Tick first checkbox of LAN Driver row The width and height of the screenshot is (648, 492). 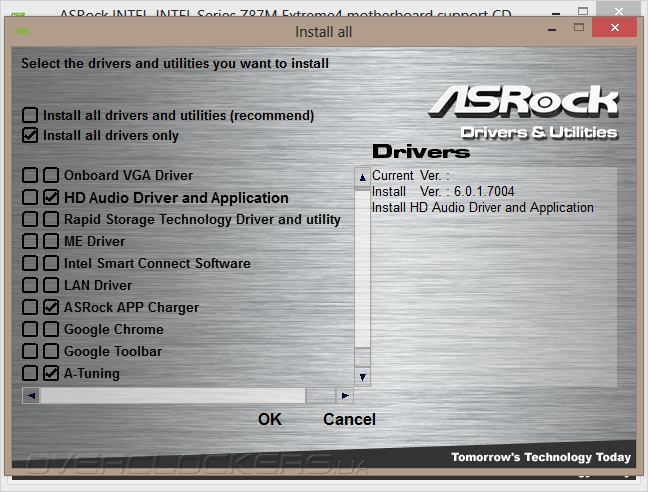[30, 285]
